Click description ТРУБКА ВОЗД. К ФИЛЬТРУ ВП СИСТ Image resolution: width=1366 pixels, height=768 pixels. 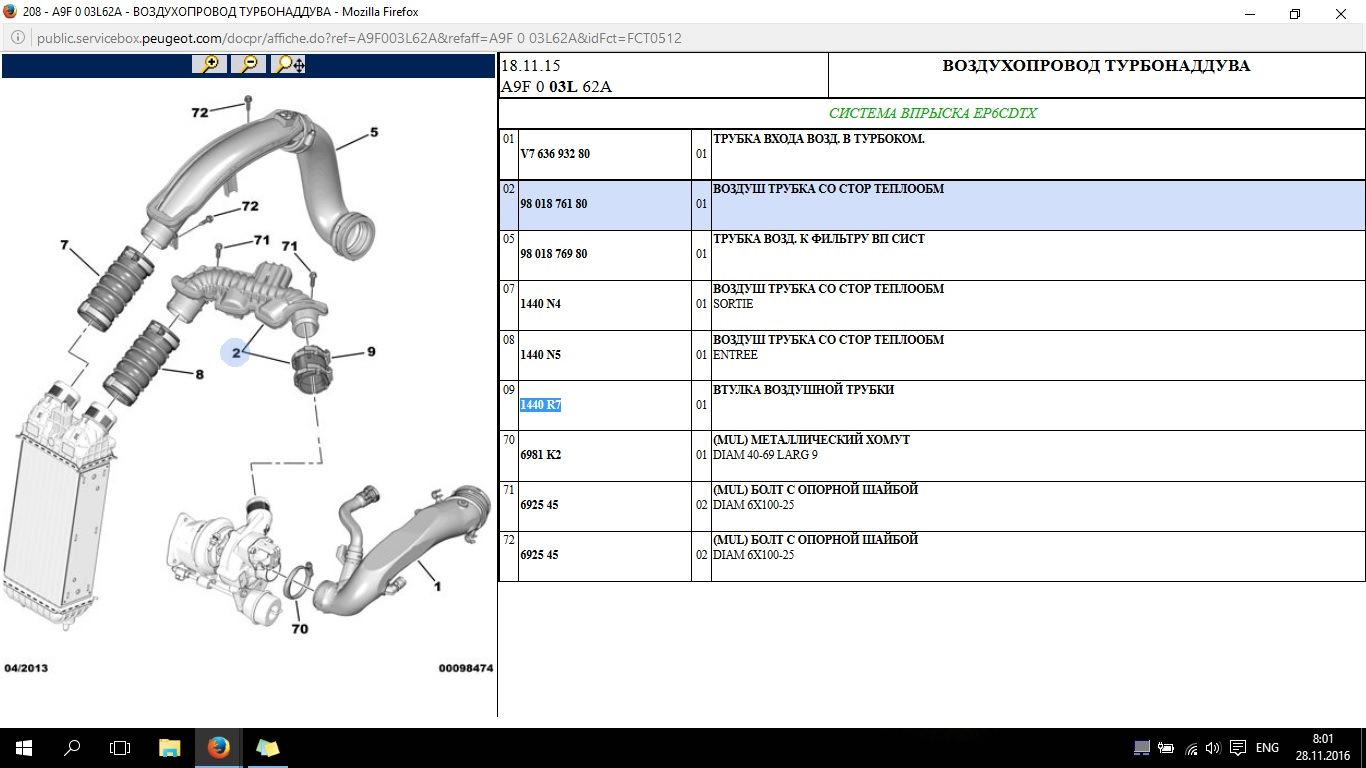[818, 239]
